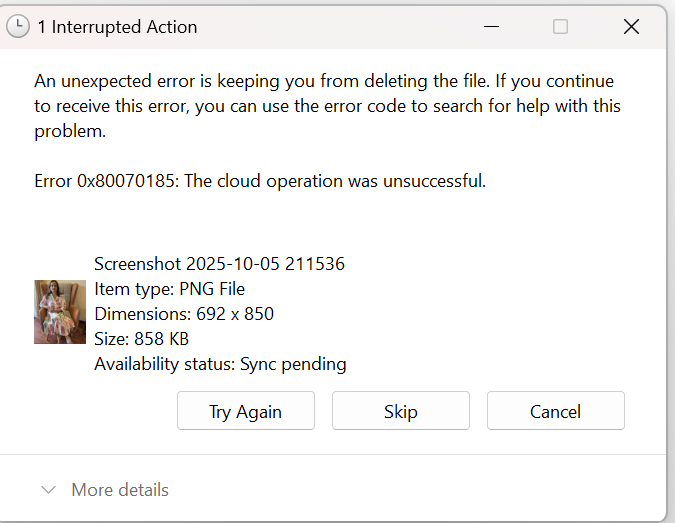Click the "1 Interrupted Action" title text
Screen dimensions: 675x523
tap(117, 27)
